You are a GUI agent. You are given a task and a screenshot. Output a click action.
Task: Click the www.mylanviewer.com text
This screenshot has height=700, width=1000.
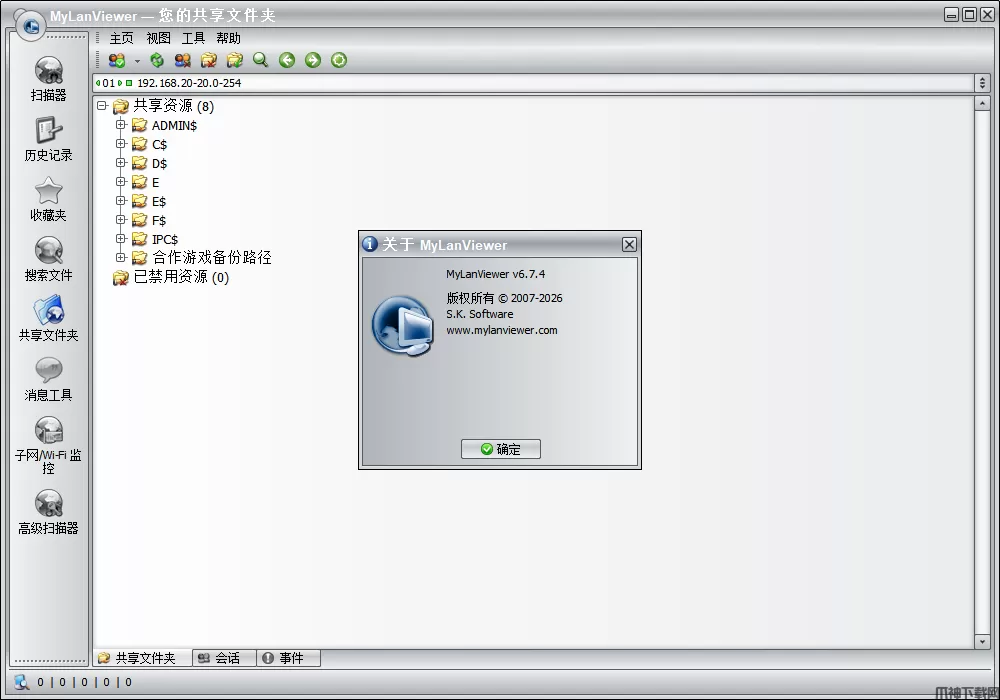pos(501,330)
